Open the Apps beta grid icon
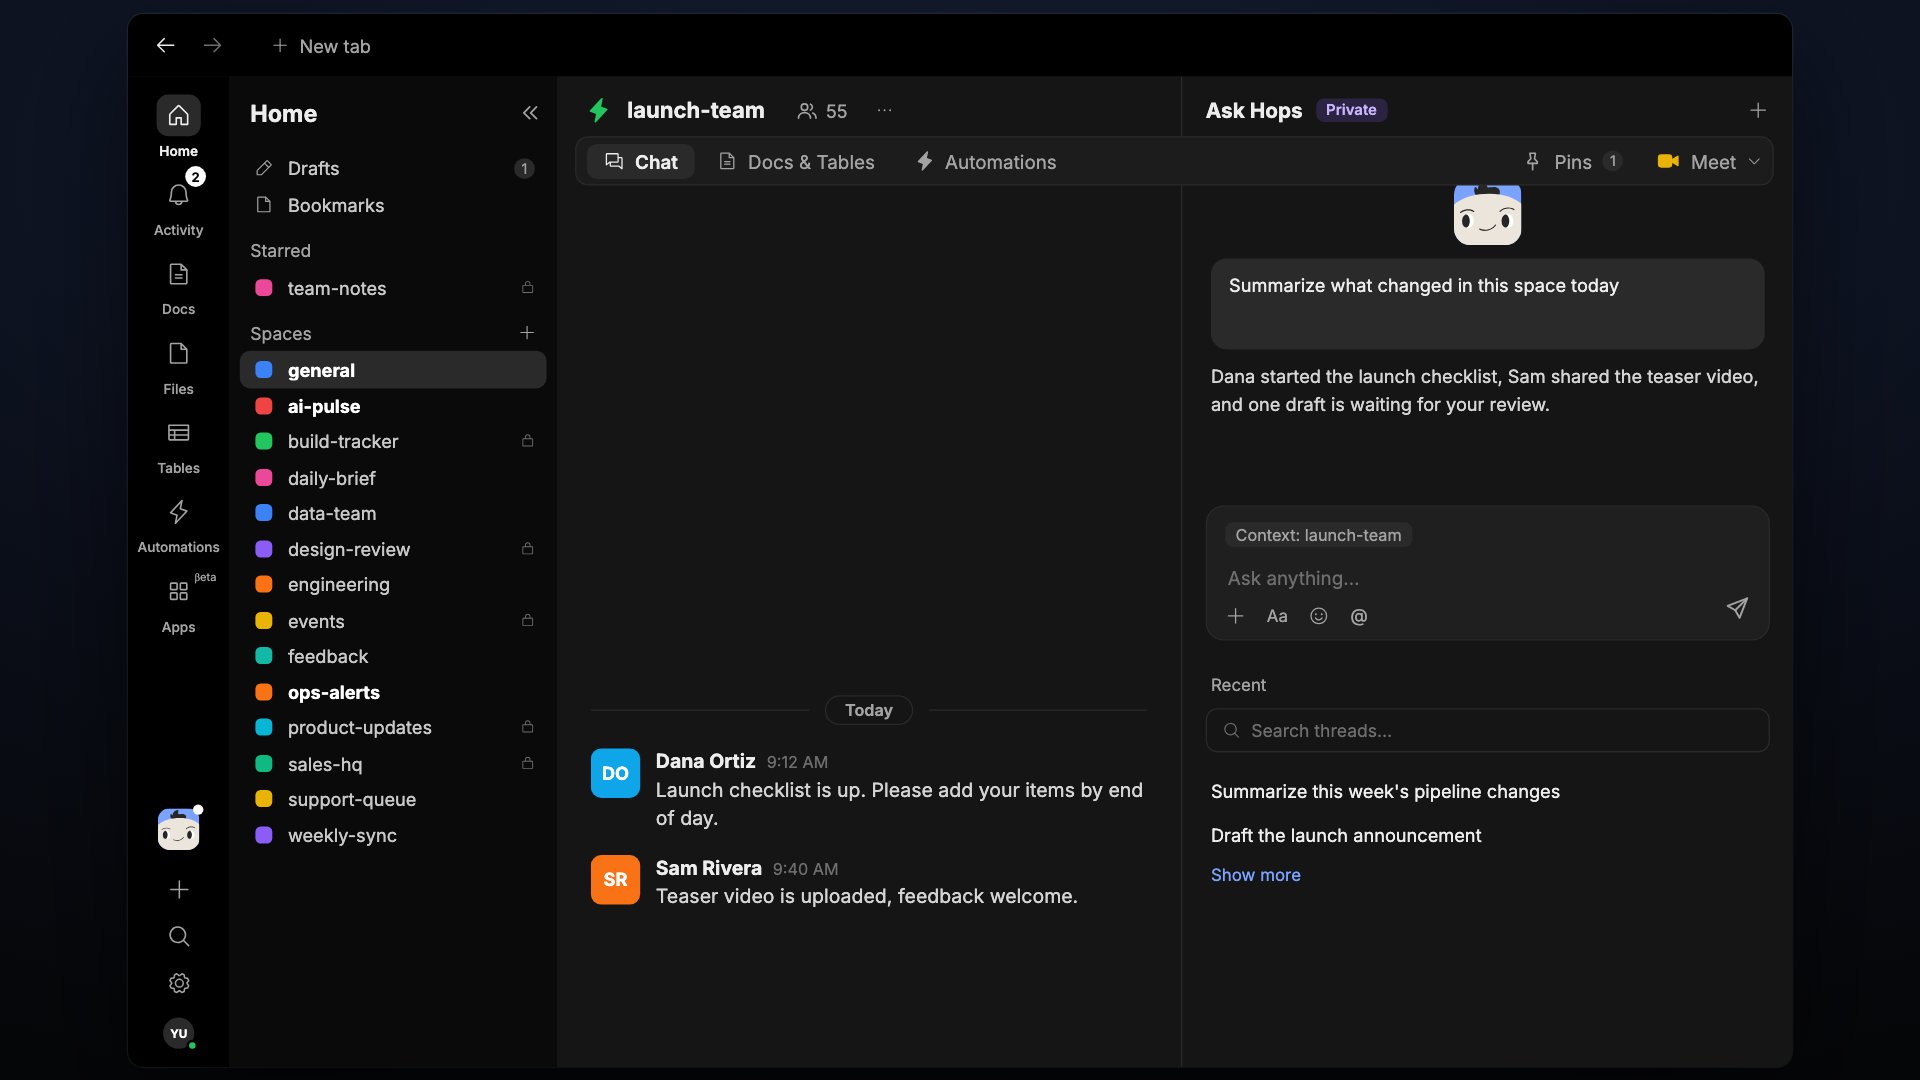 [x=178, y=592]
